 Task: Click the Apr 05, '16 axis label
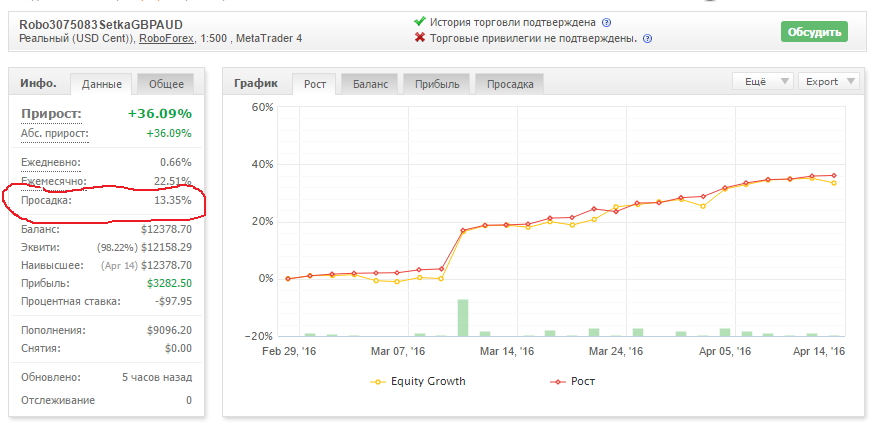click(725, 351)
